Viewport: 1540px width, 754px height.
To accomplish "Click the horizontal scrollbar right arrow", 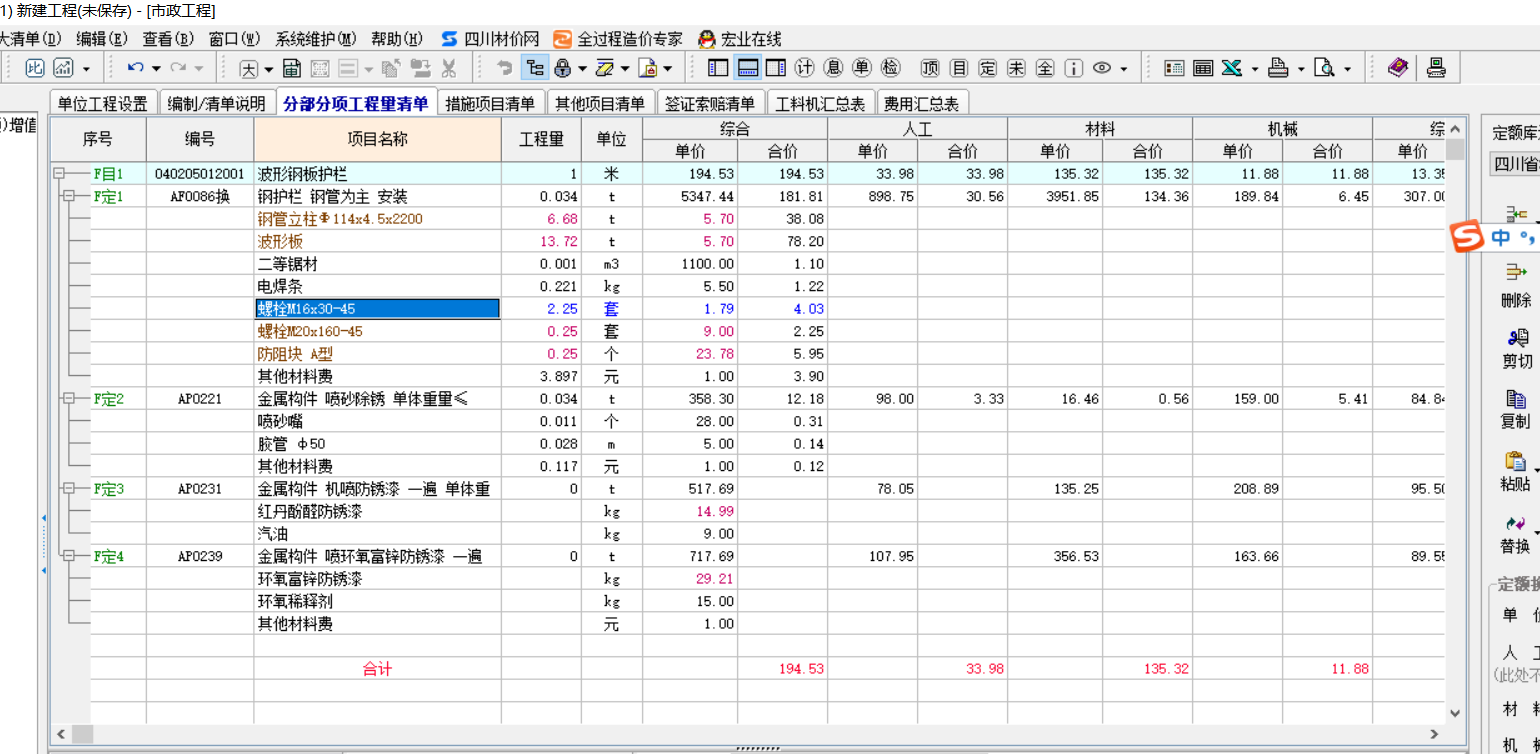I will click(x=1435, y=734).
